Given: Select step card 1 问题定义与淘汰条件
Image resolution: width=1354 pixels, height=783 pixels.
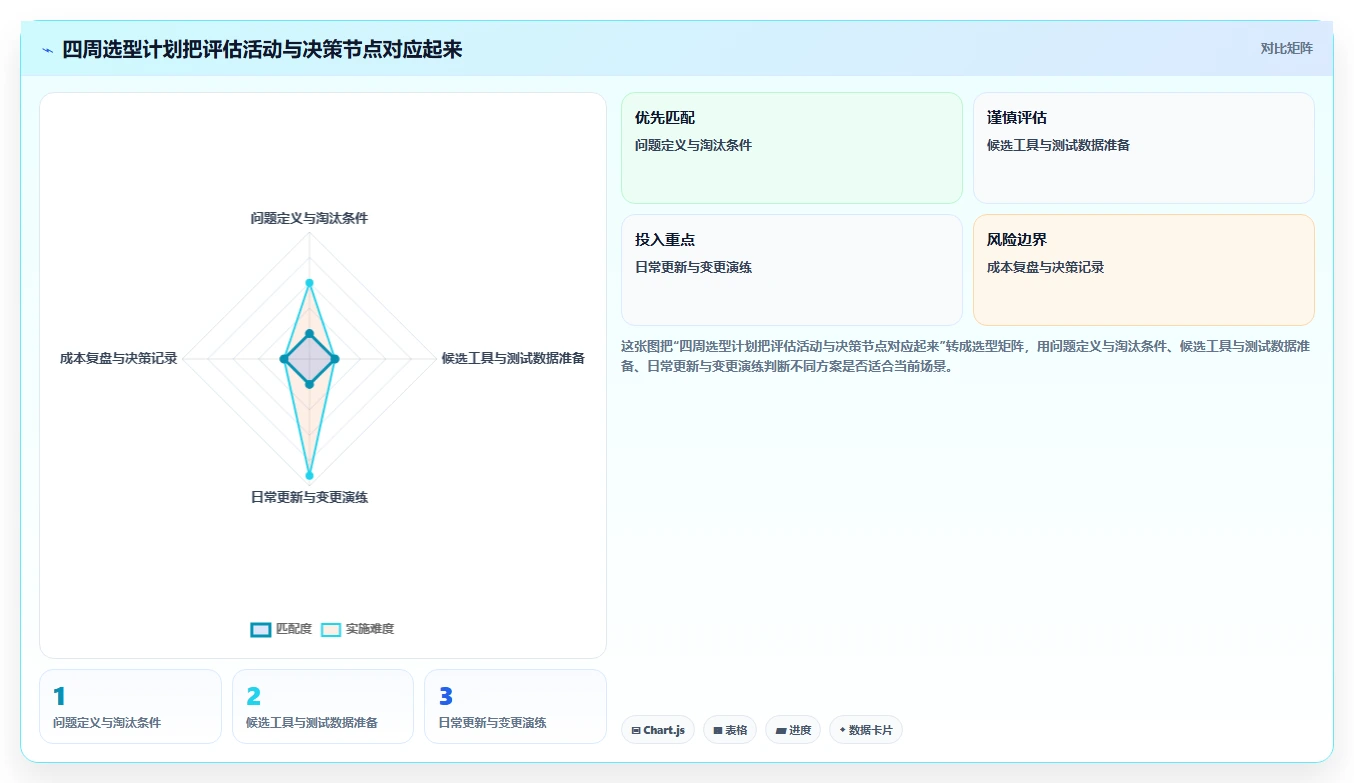Looking at the screenshot, I should point(130,706).
